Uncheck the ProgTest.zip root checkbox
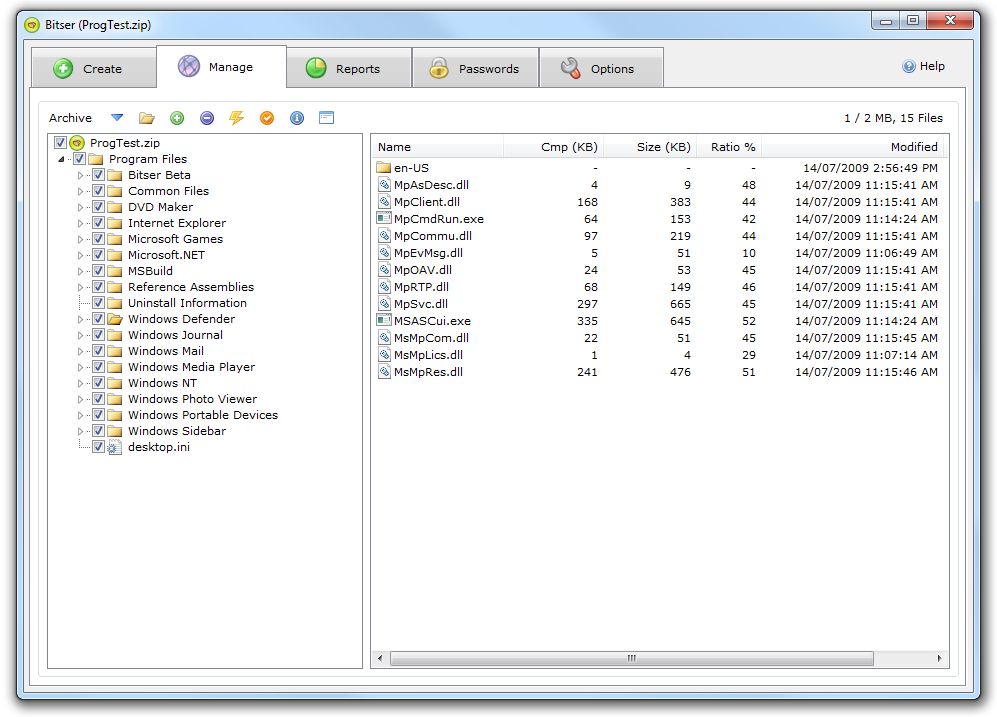This screenshot has height=717, width=997. click(60, 143)
